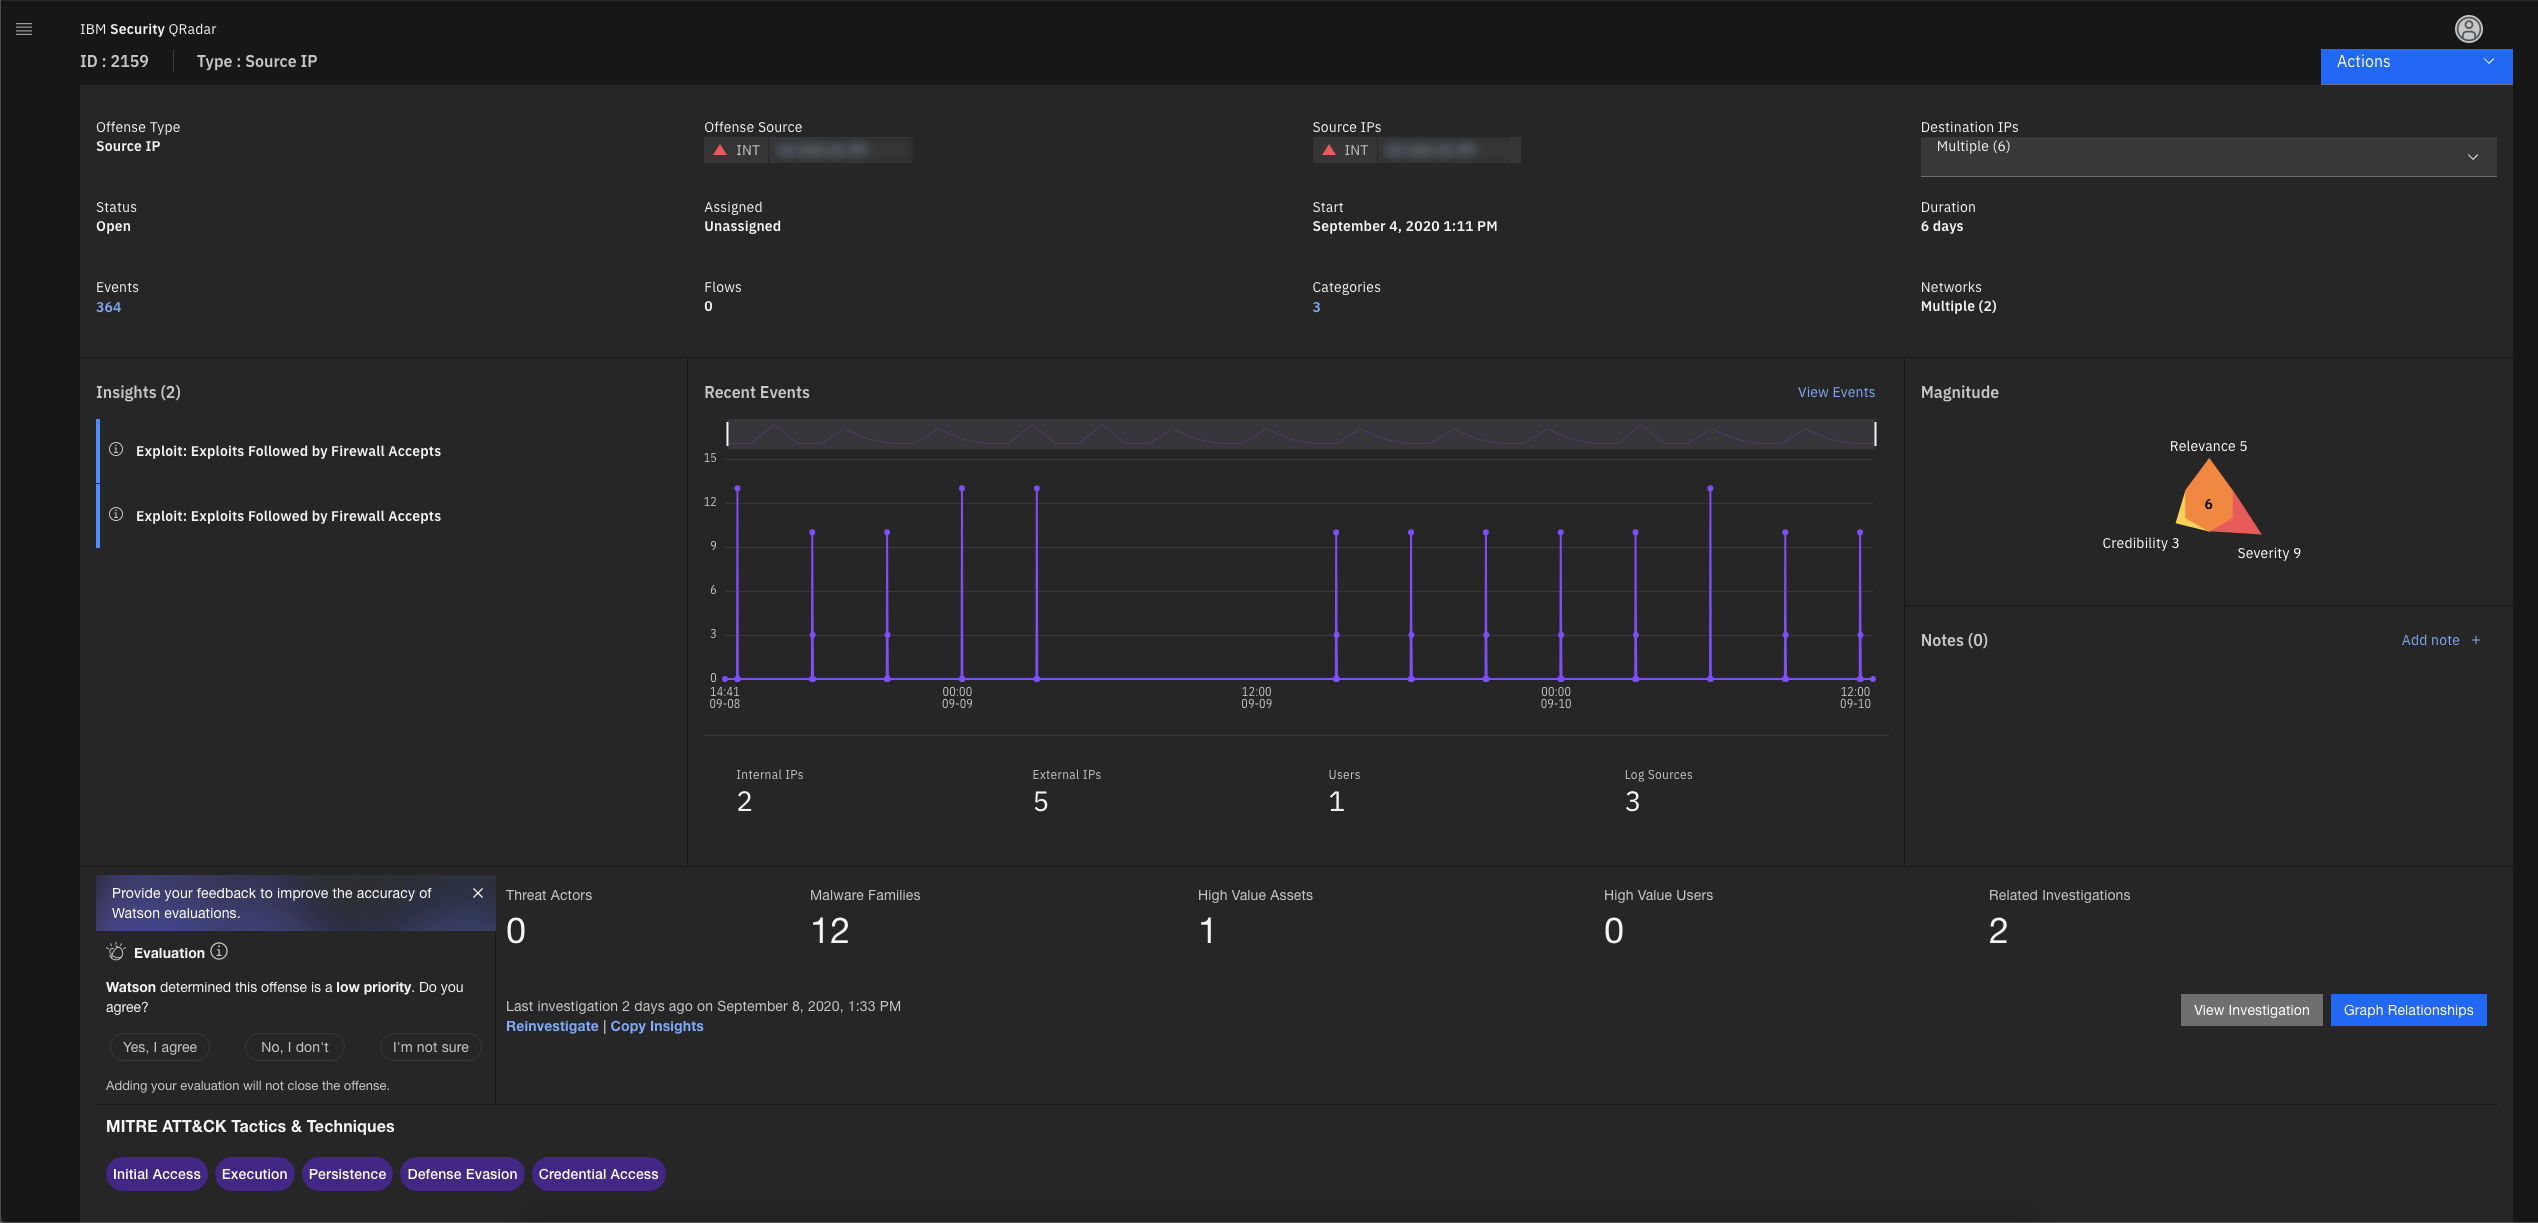
Task: Click the warning triangle next to Offense Source
Action: click(720, 149)
